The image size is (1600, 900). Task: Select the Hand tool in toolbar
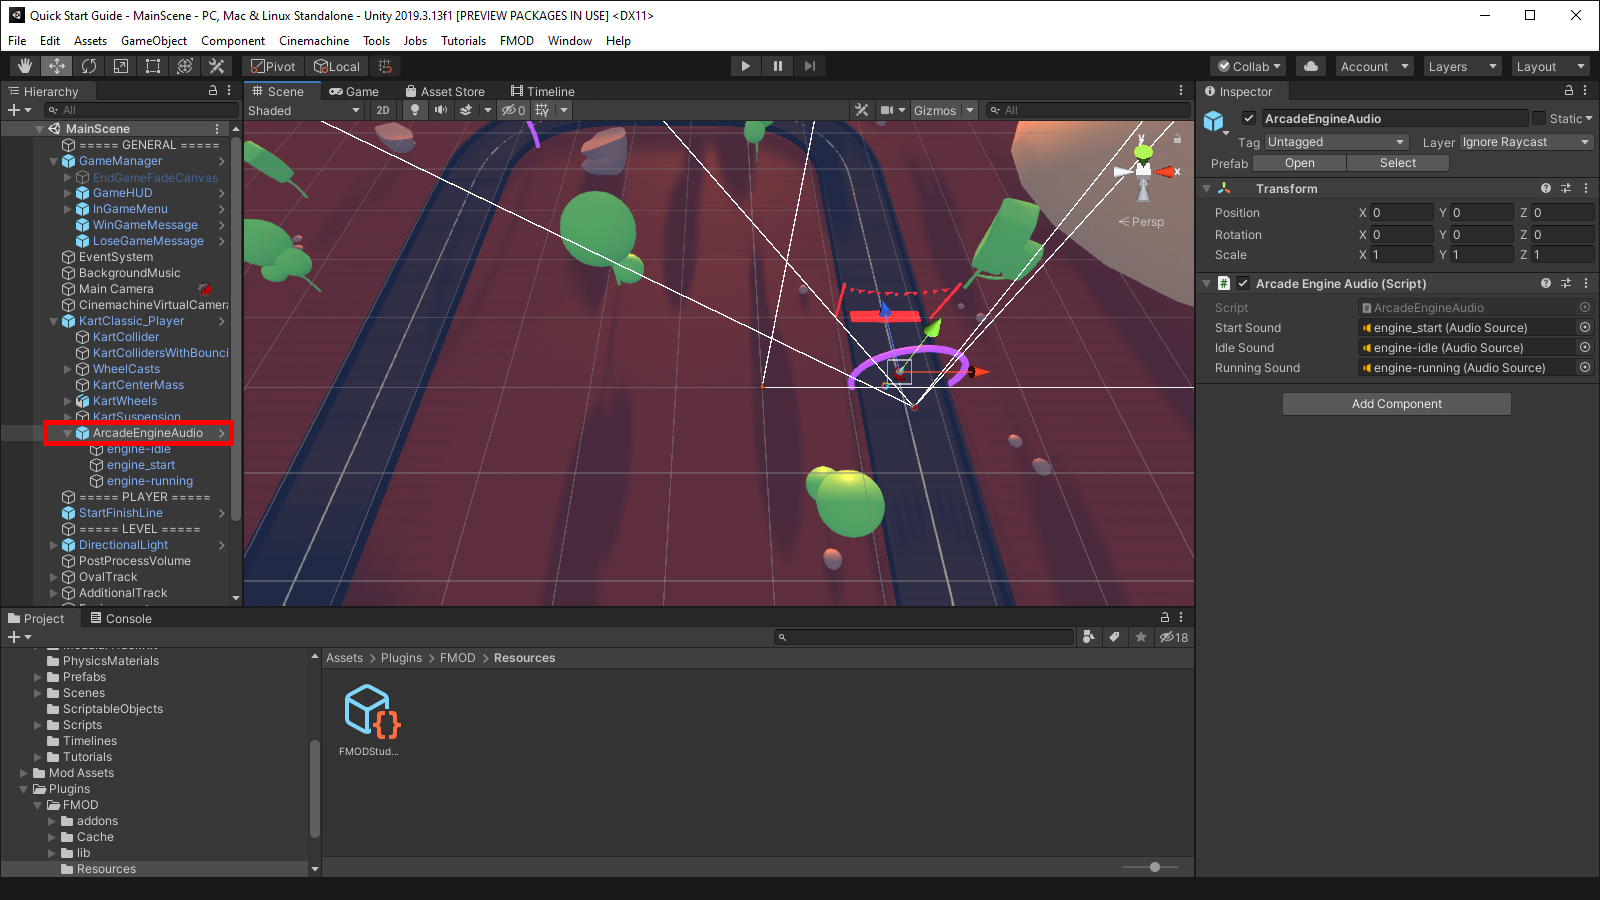pos(25,66)
